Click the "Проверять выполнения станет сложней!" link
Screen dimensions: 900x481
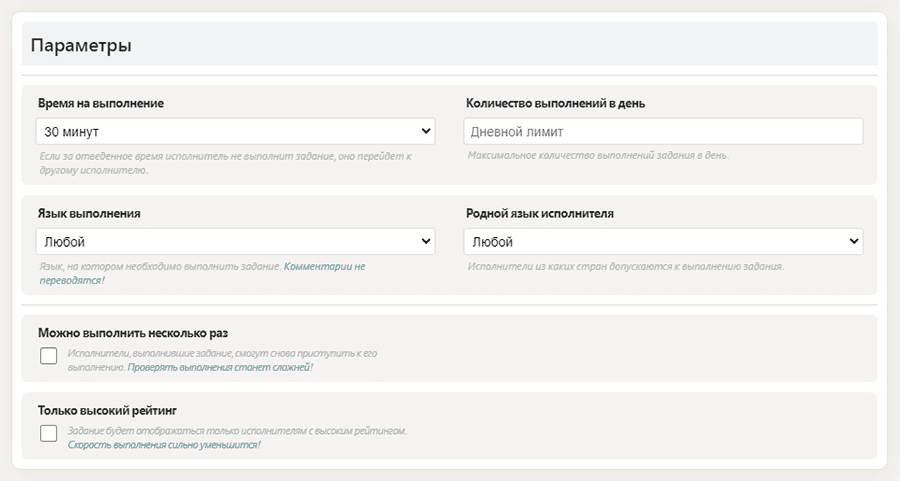220,368
